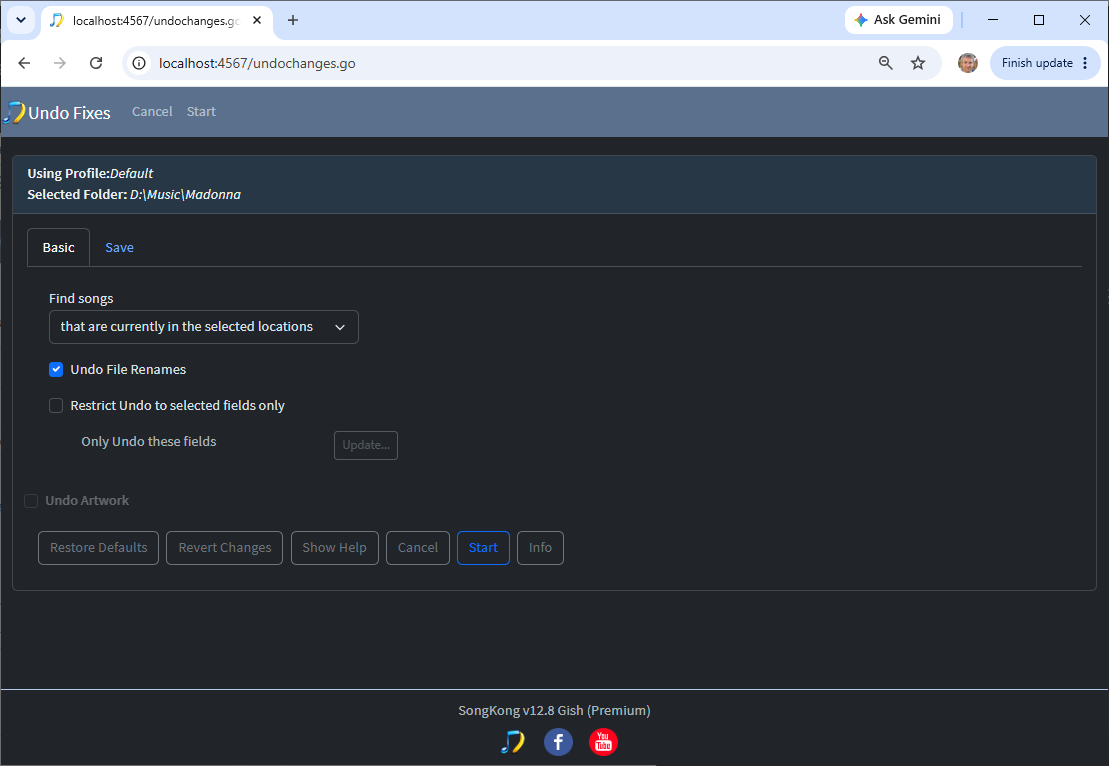The width and height of the screenshot is (1109, 766).
Task: Open the SongKong website footer icon
Action: pyautogui.click(x=513, y=742)
